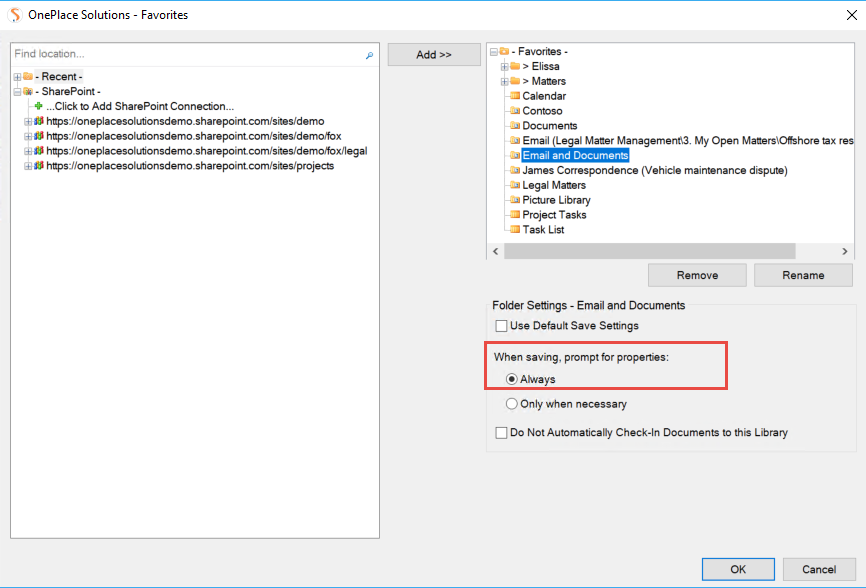Click the Recent folder icon
Screen dimensions: 866x588
click(x=28, y=76)
